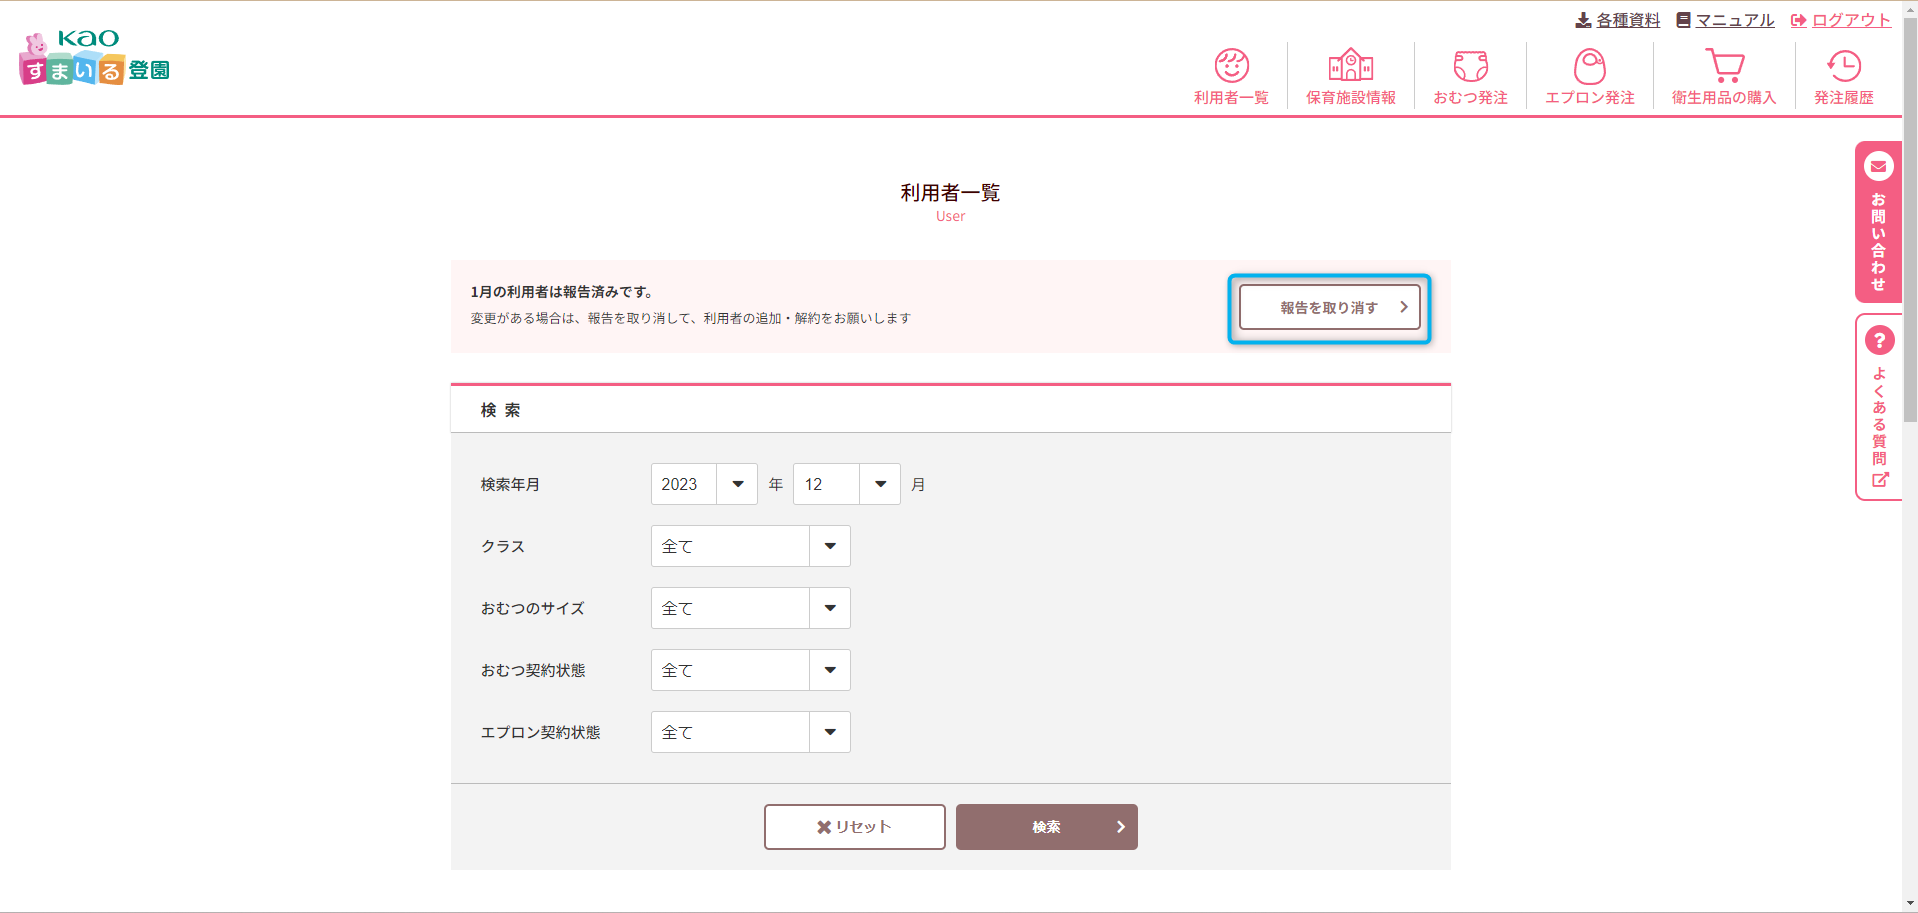
Task: Expand the おむつ契約状態 dropdown
Action: click(x=750, y=670)
